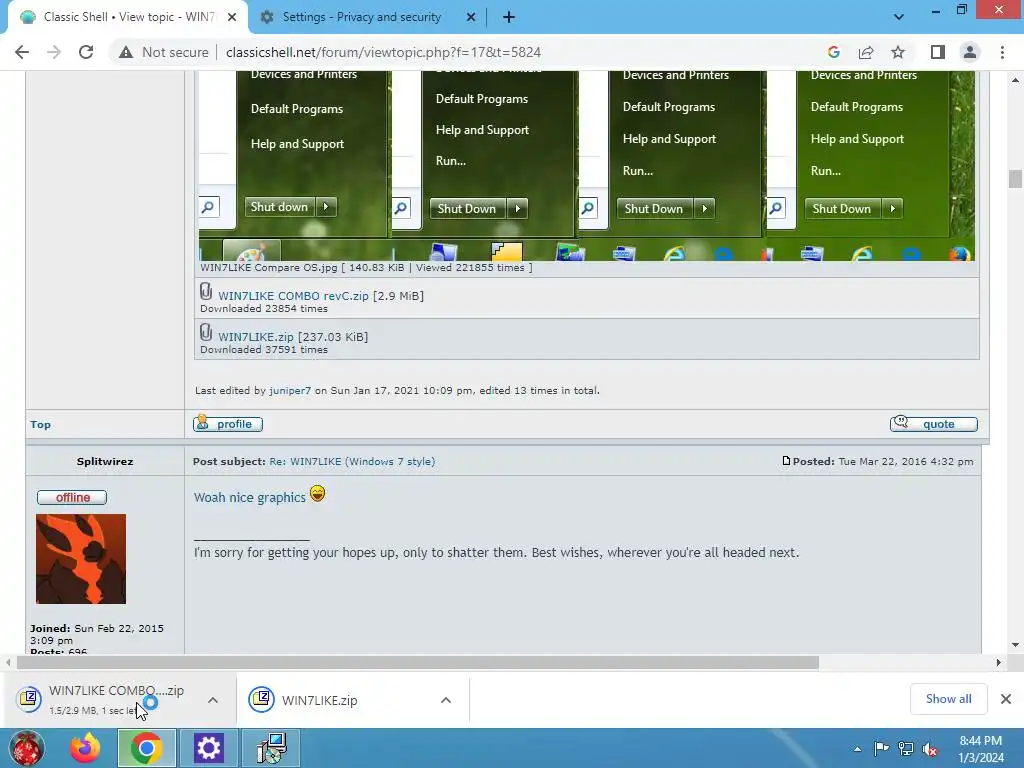Open Chrome three-dot menu
Image resolution: width=1024 pixels, height=768 pixels.
tap(1002, 52)
